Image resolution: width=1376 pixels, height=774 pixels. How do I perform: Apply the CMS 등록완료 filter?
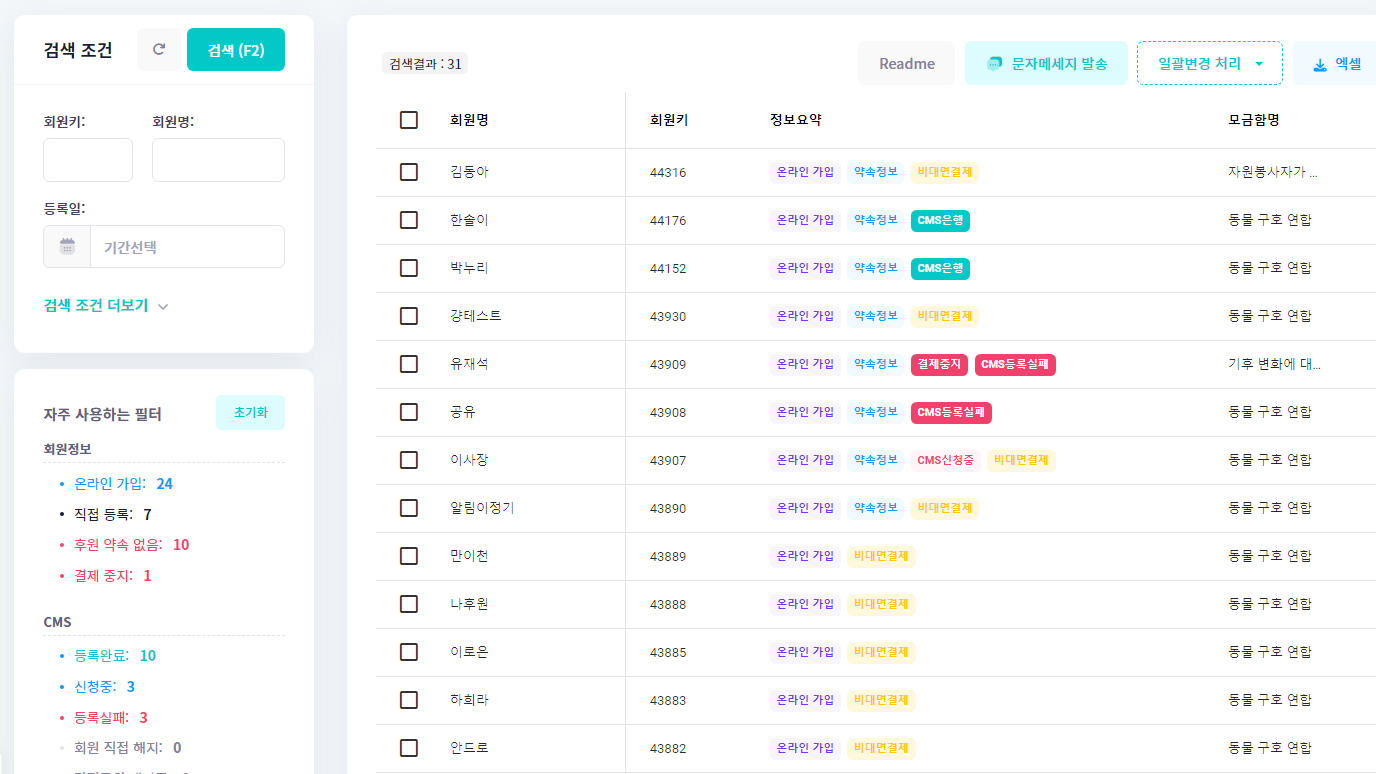coord(101,656)
